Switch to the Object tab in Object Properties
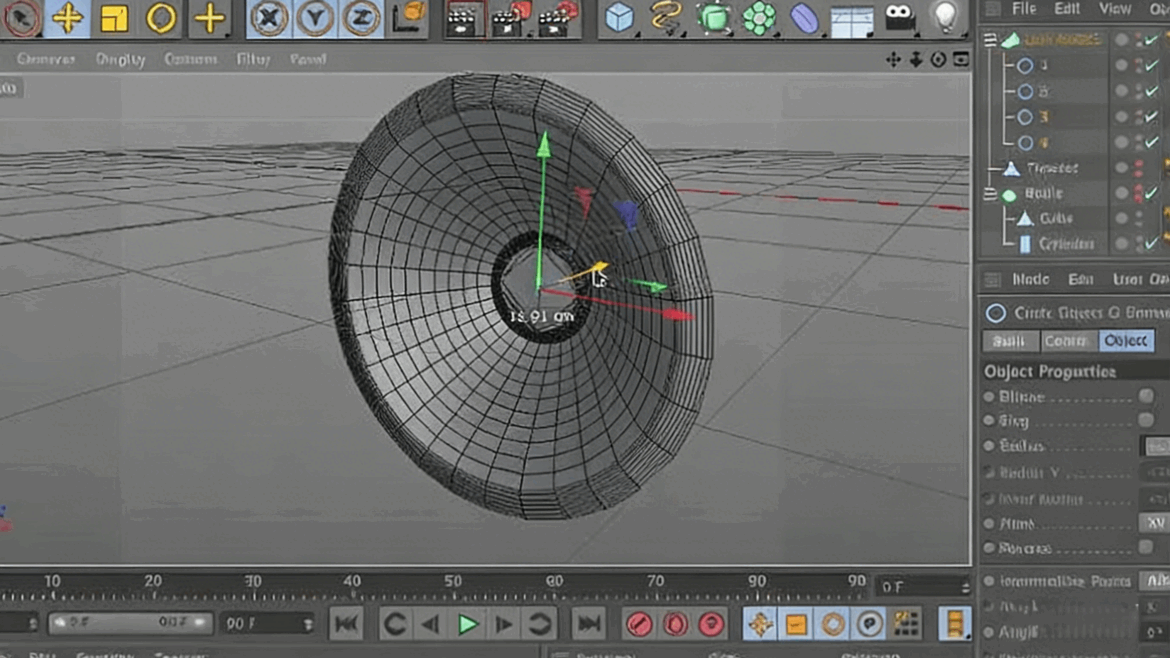This screenshot has width=1170, height=658. (1126, 341)
